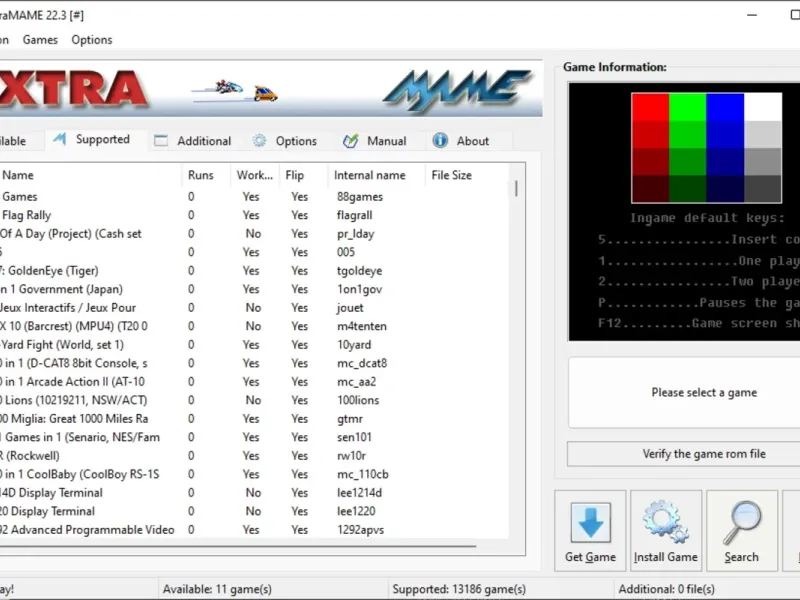Sort list by Flip column header
Viewport: 800px width, 600px height.
(304, 175)
